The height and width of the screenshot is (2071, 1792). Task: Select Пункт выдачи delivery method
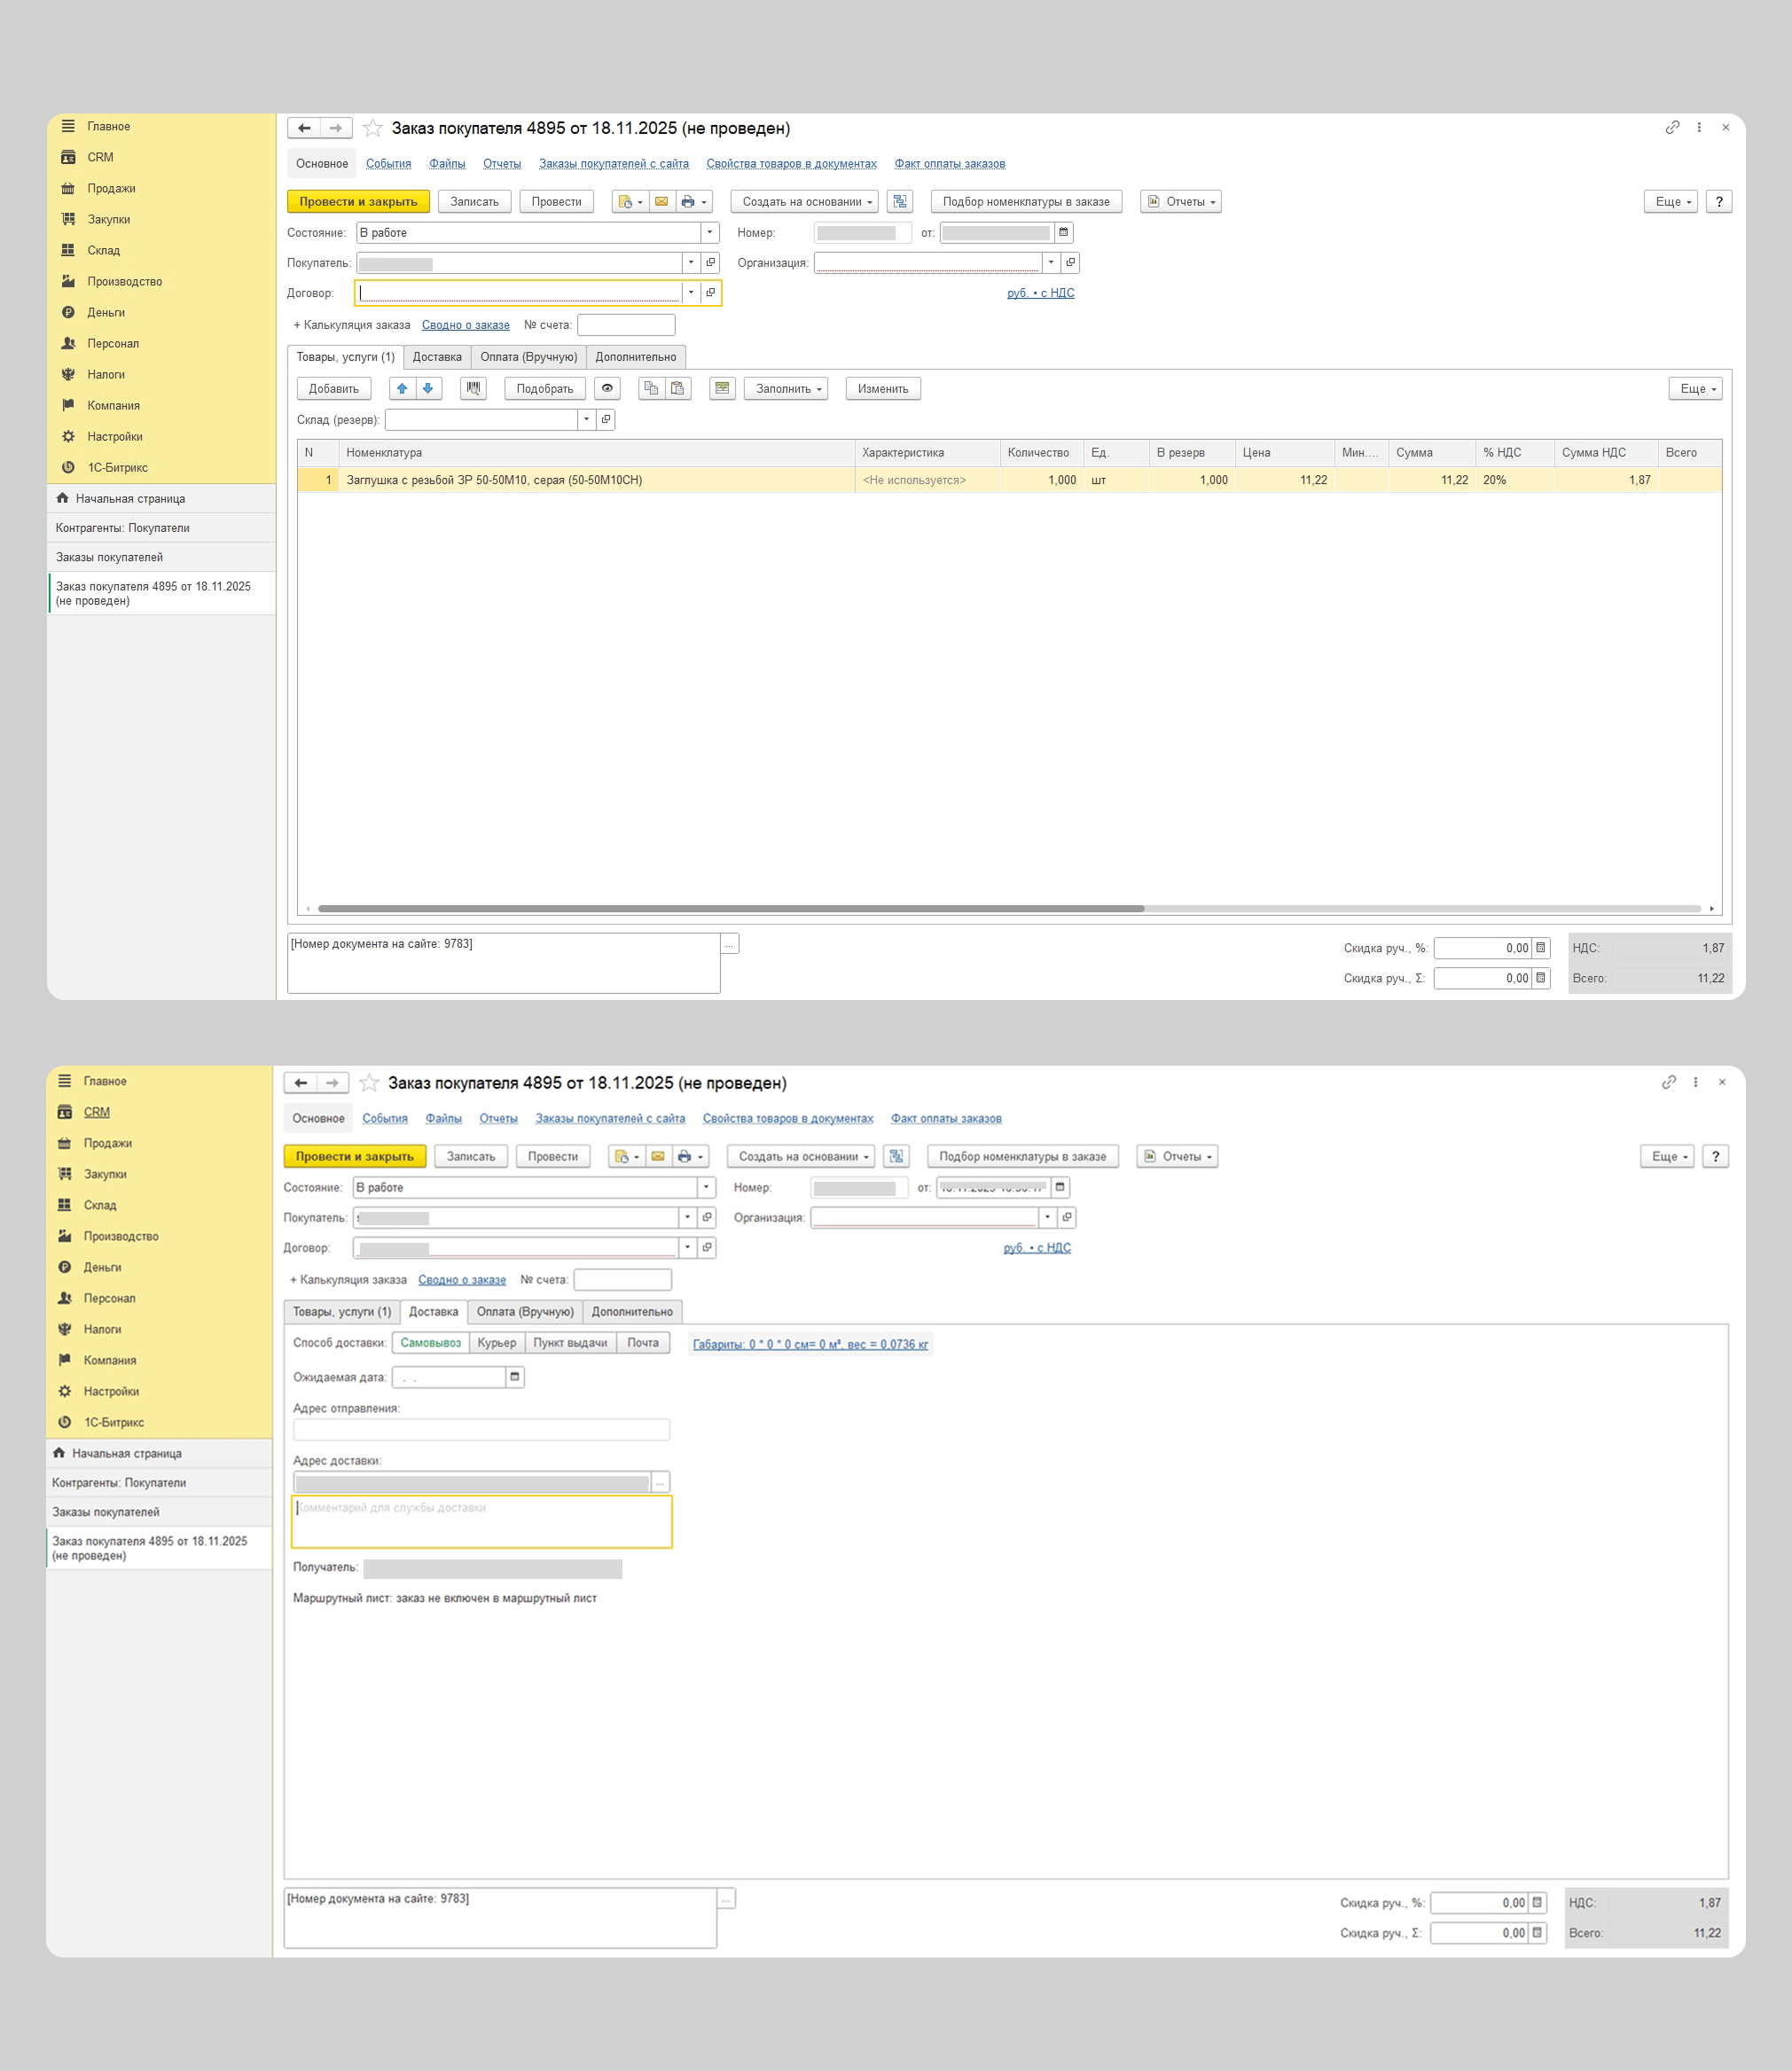click(x=570, y=1343)
